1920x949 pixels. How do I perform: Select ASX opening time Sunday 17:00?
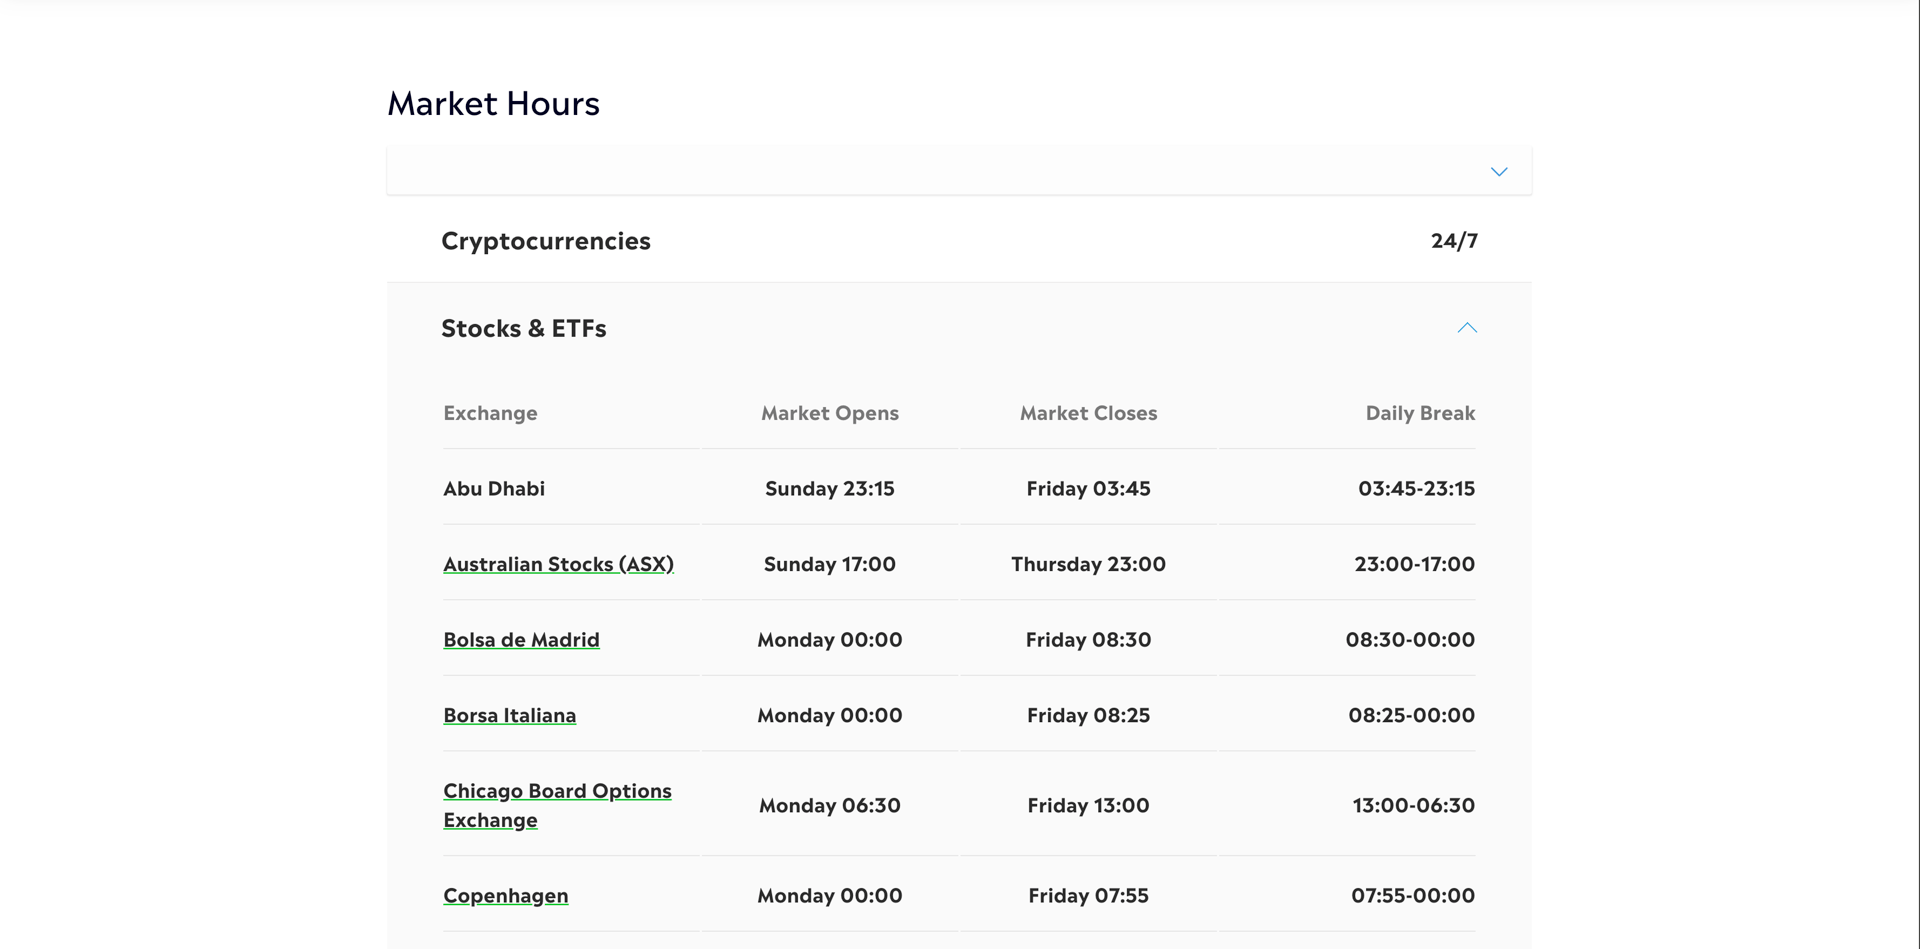click(830, 564)
